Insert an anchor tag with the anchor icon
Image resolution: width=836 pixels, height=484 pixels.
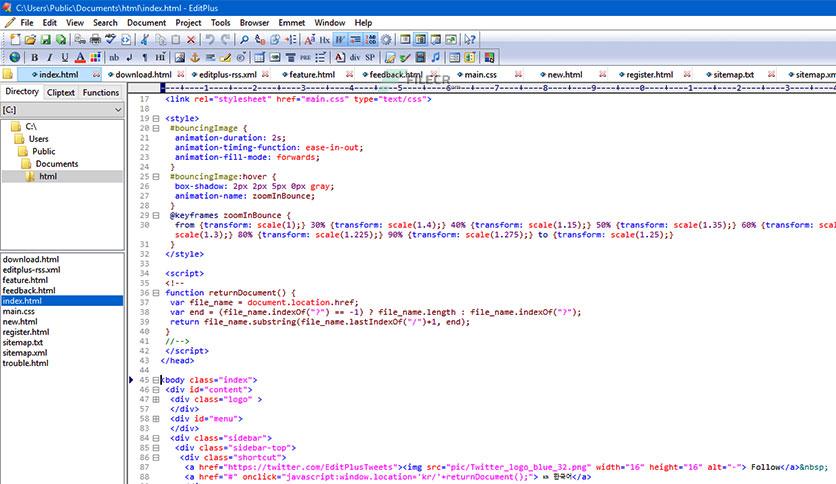click(195, 57)
